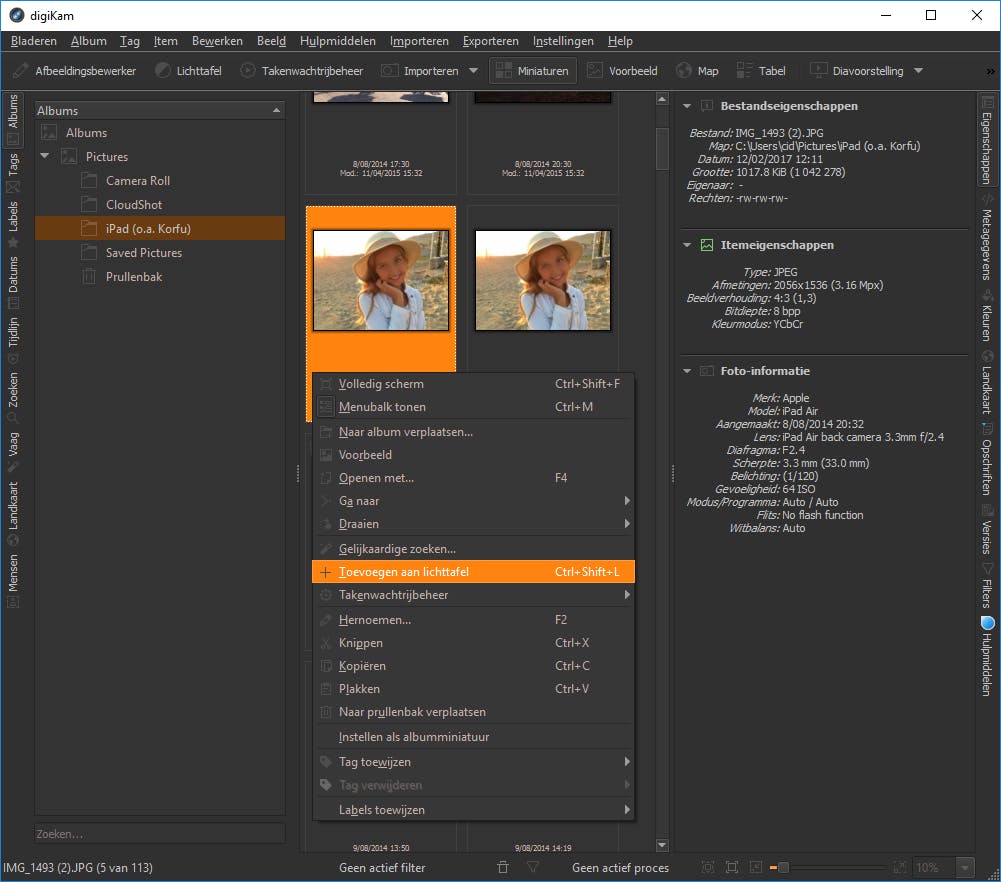Select the Zoeken left sidebar tab

click(x=13, y=397)
